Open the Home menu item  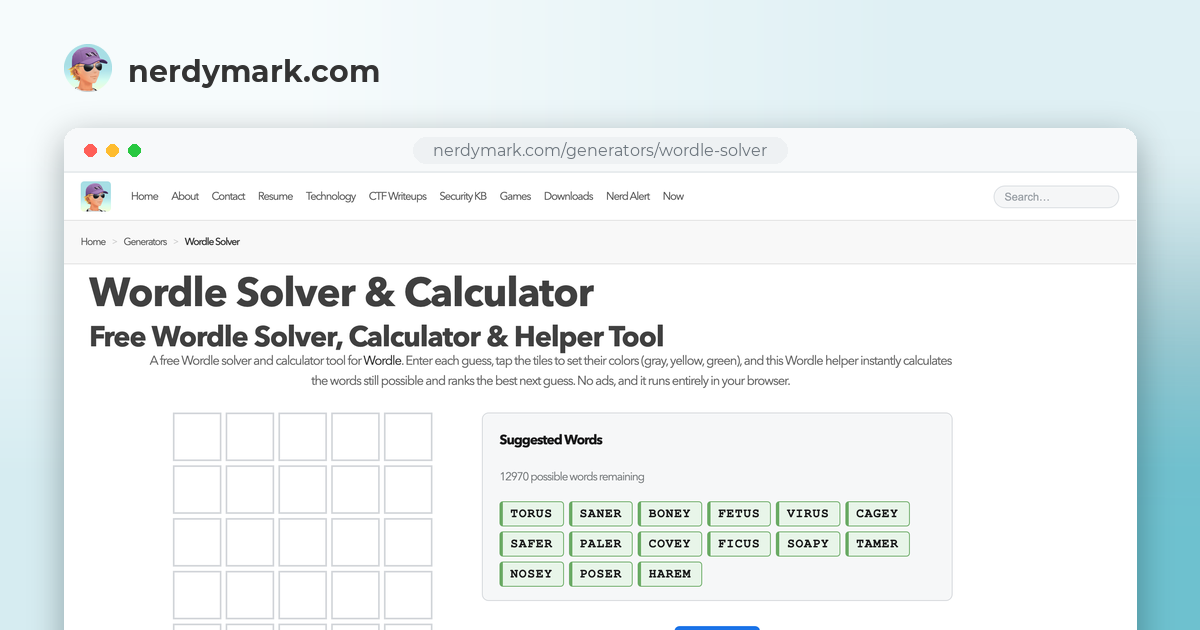pos(144,196)
